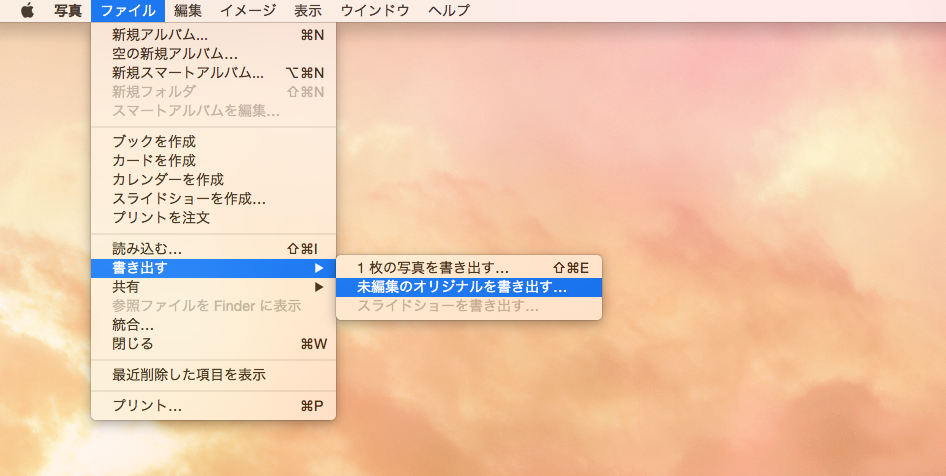
Task: Open the 編集 menu
Action: tap(188, 10)
